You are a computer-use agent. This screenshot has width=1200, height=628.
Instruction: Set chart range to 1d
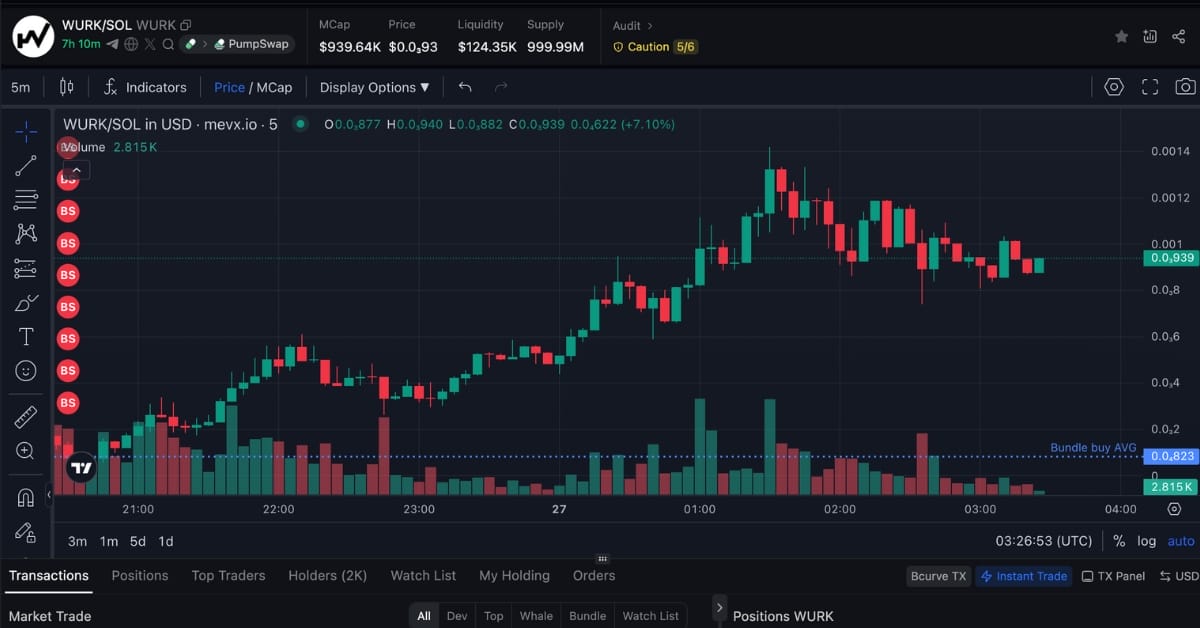pos(166,541)
